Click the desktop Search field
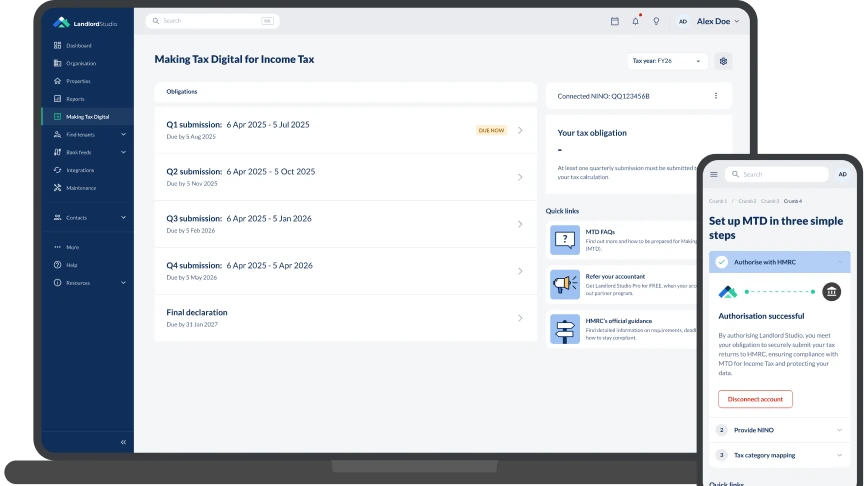 [x=213, y=21]
